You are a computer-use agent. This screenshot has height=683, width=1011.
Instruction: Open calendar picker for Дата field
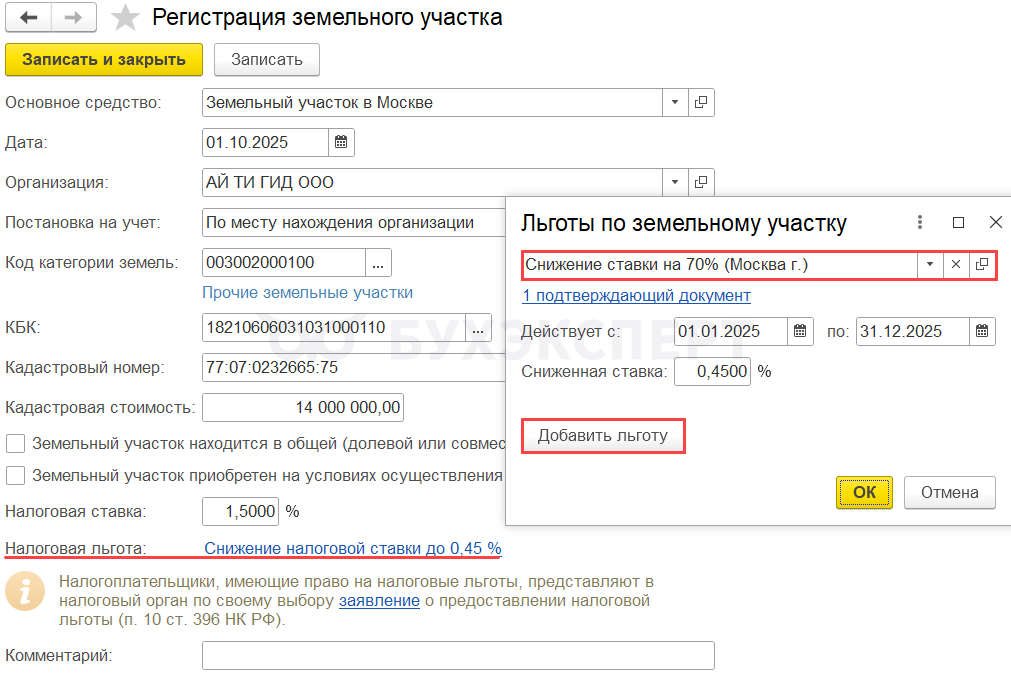click(341, 142)
